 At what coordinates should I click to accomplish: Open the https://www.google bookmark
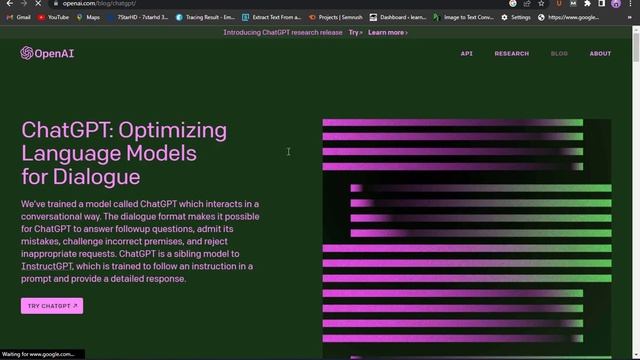pyautogui.click(x=569, y=17)
